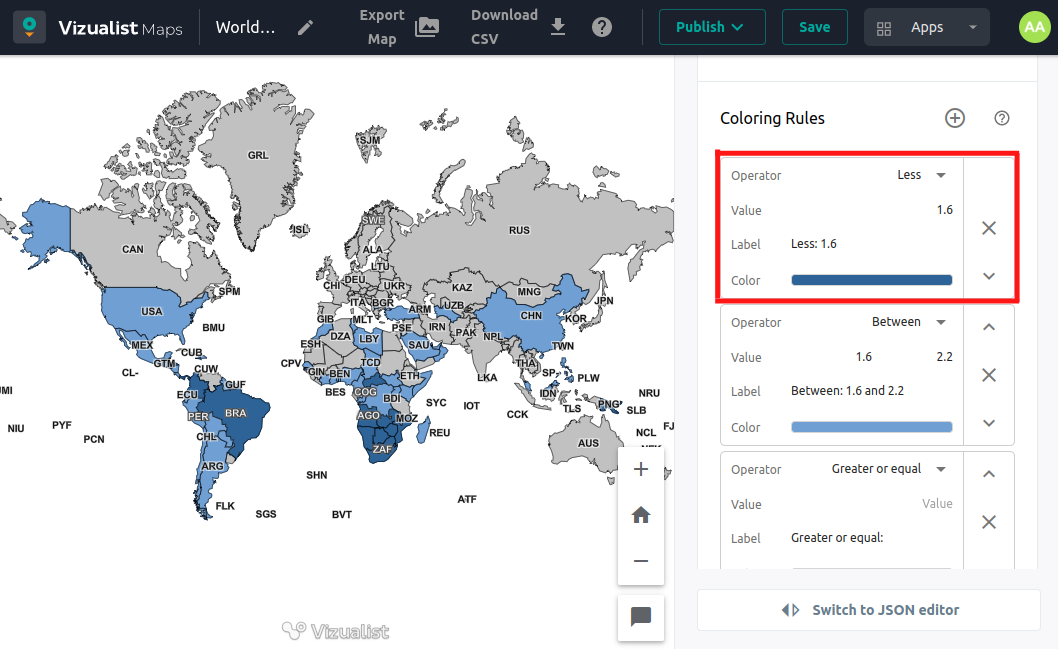The width and height of the screenshot is (1058, 649).
Task: Open the Apps menu
Action: pyautogui.click(x=926, y=27)
